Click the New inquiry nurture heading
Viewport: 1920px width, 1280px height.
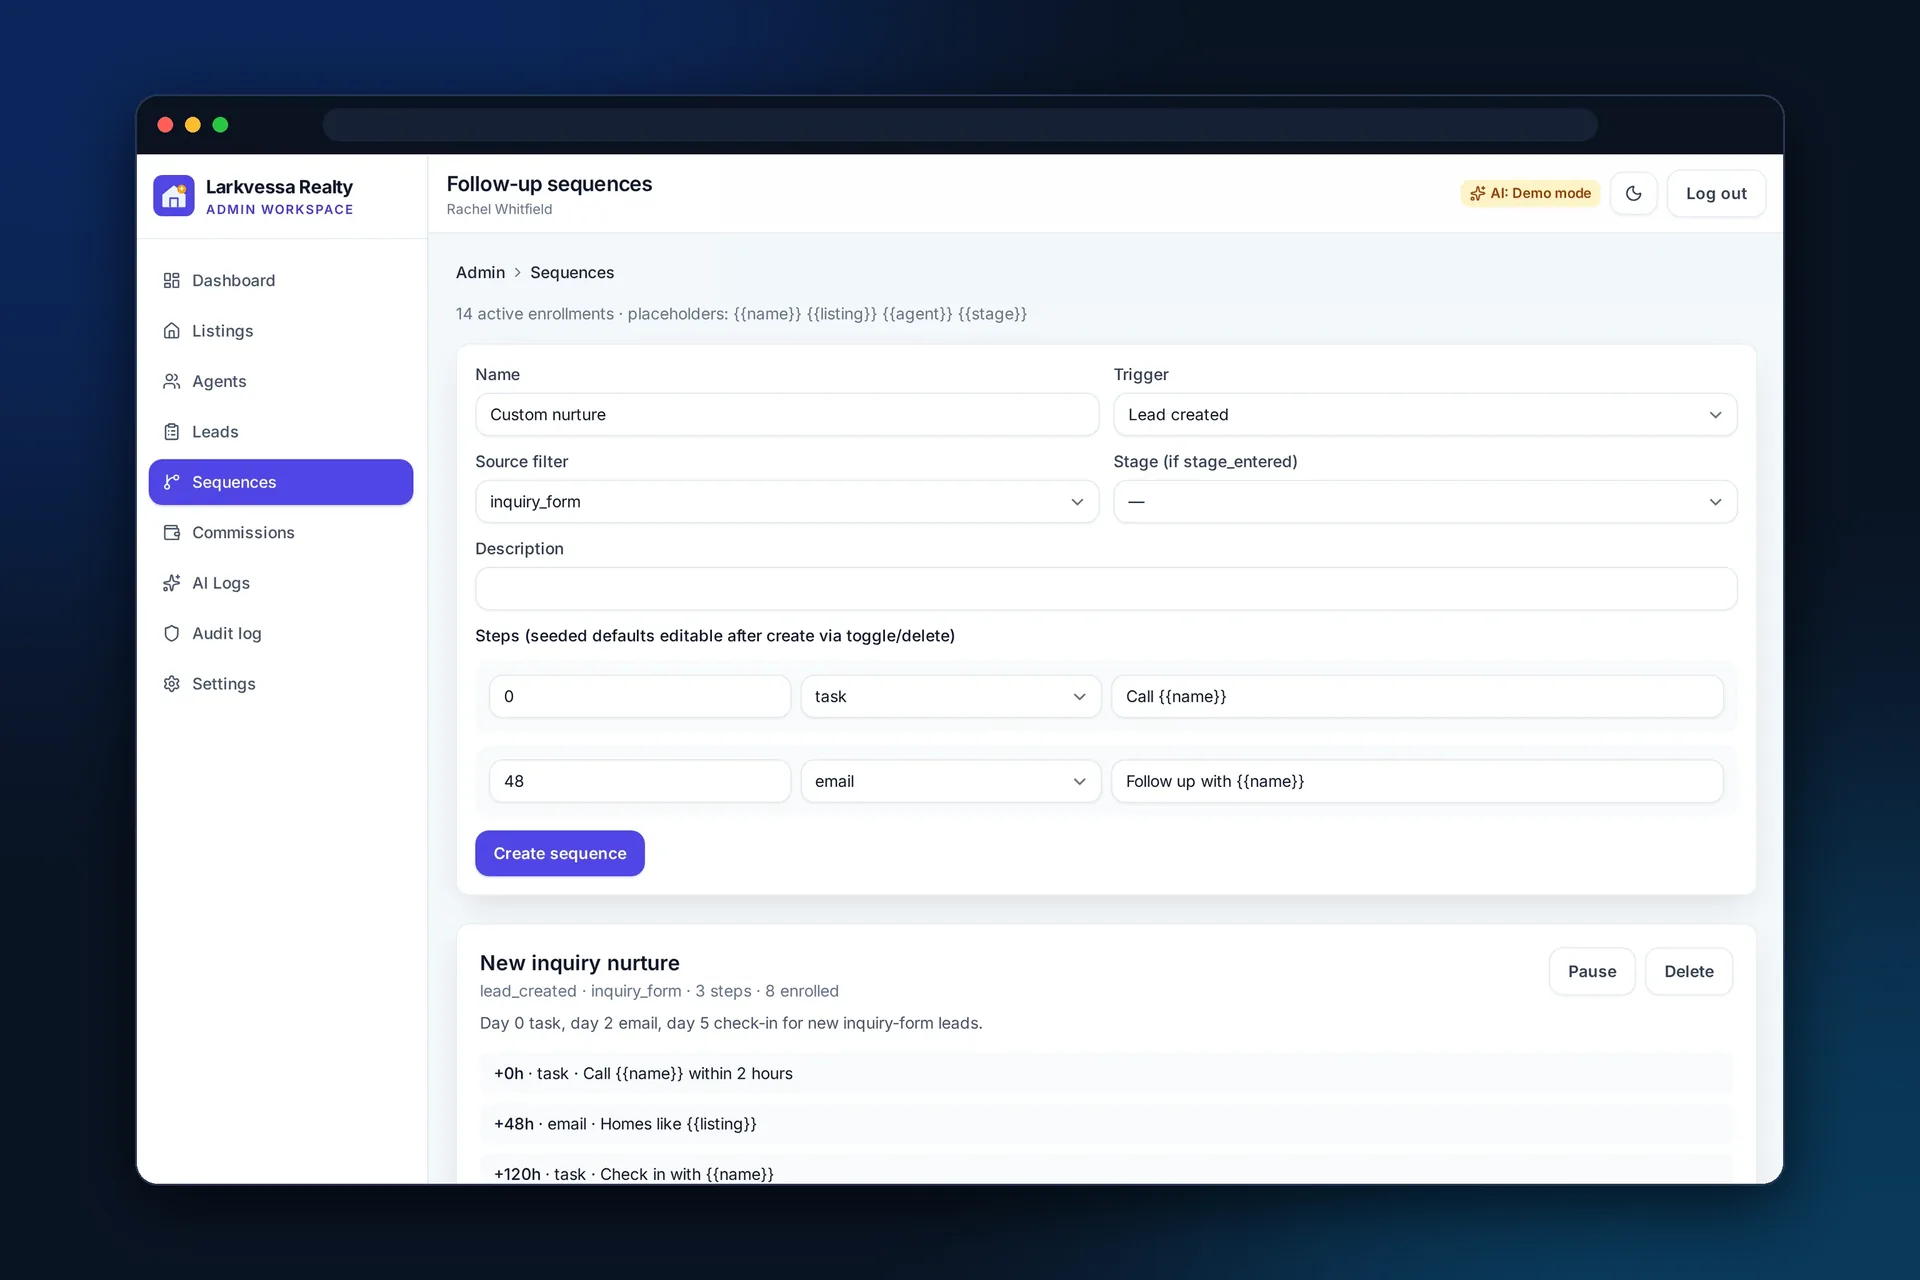[580, 963]
